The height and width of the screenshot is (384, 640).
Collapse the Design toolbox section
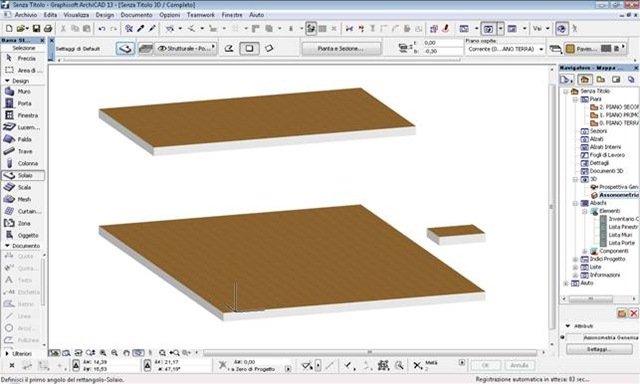[7, 81]
